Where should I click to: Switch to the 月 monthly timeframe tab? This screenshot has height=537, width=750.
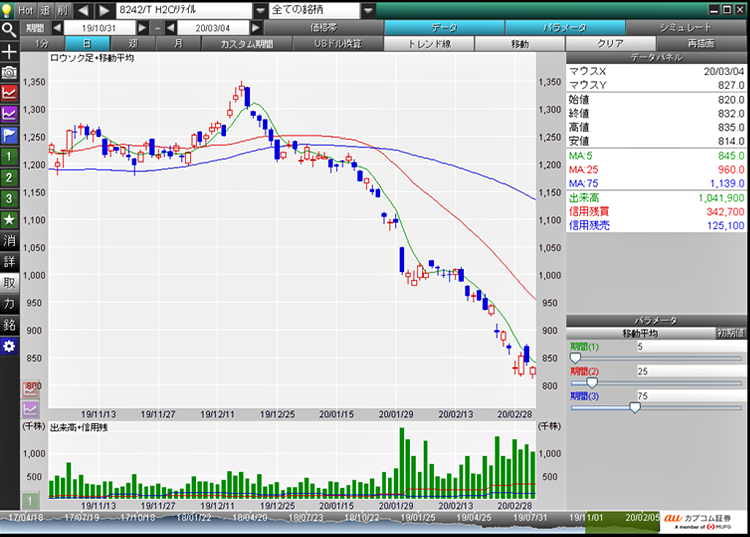click(x=178, y=44)
